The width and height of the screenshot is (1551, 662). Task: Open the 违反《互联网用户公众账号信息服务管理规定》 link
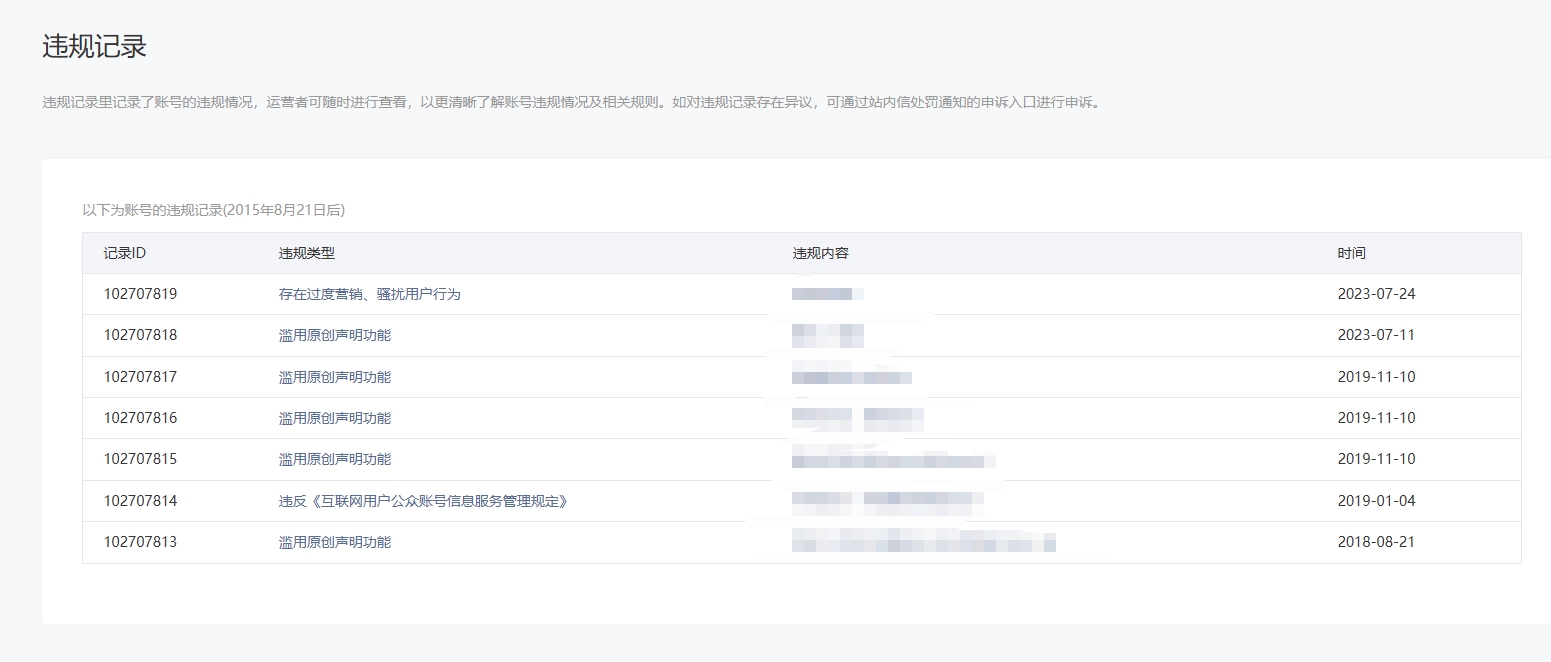(x=423, y=501)
